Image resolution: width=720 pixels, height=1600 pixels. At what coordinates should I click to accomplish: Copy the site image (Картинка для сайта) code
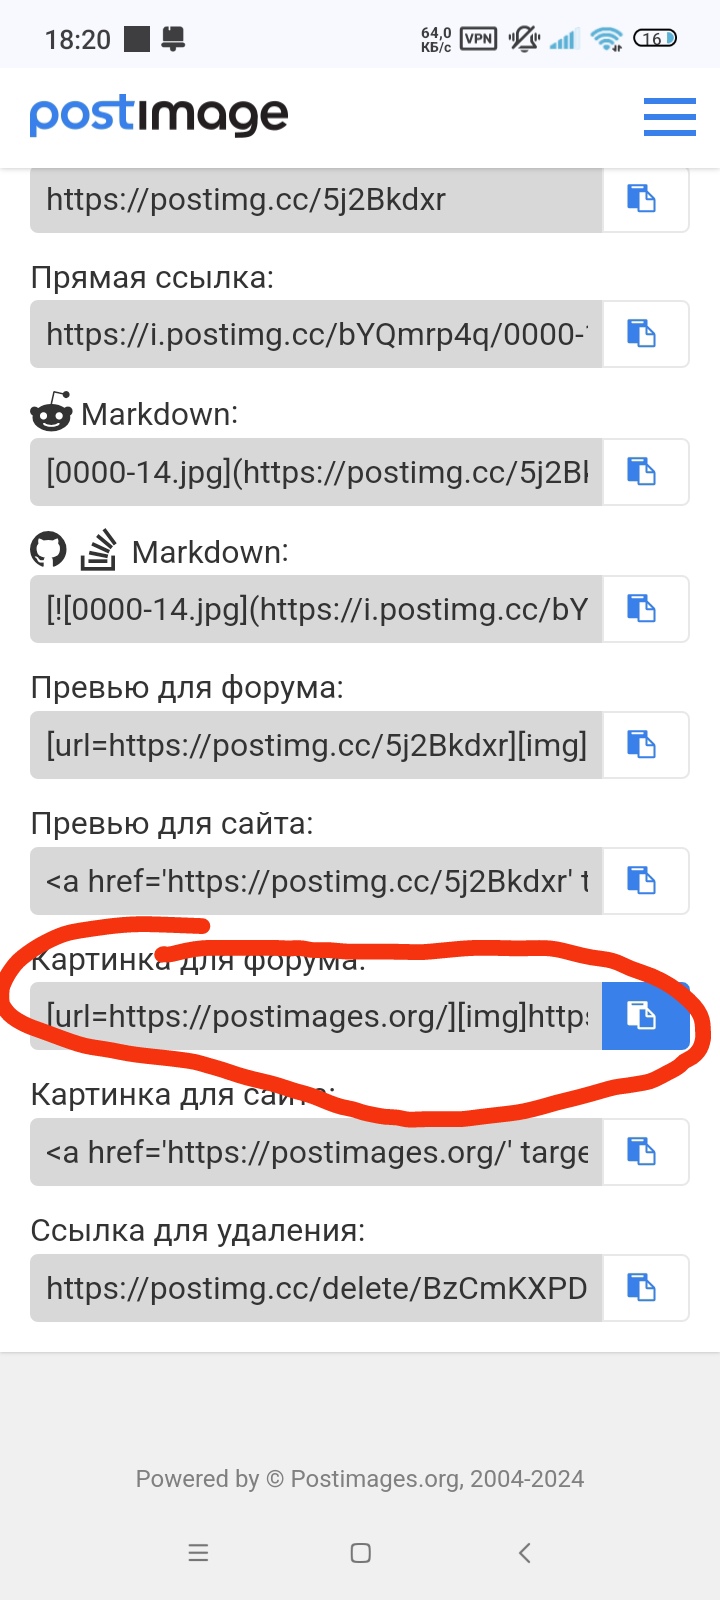coord(645,1152)
